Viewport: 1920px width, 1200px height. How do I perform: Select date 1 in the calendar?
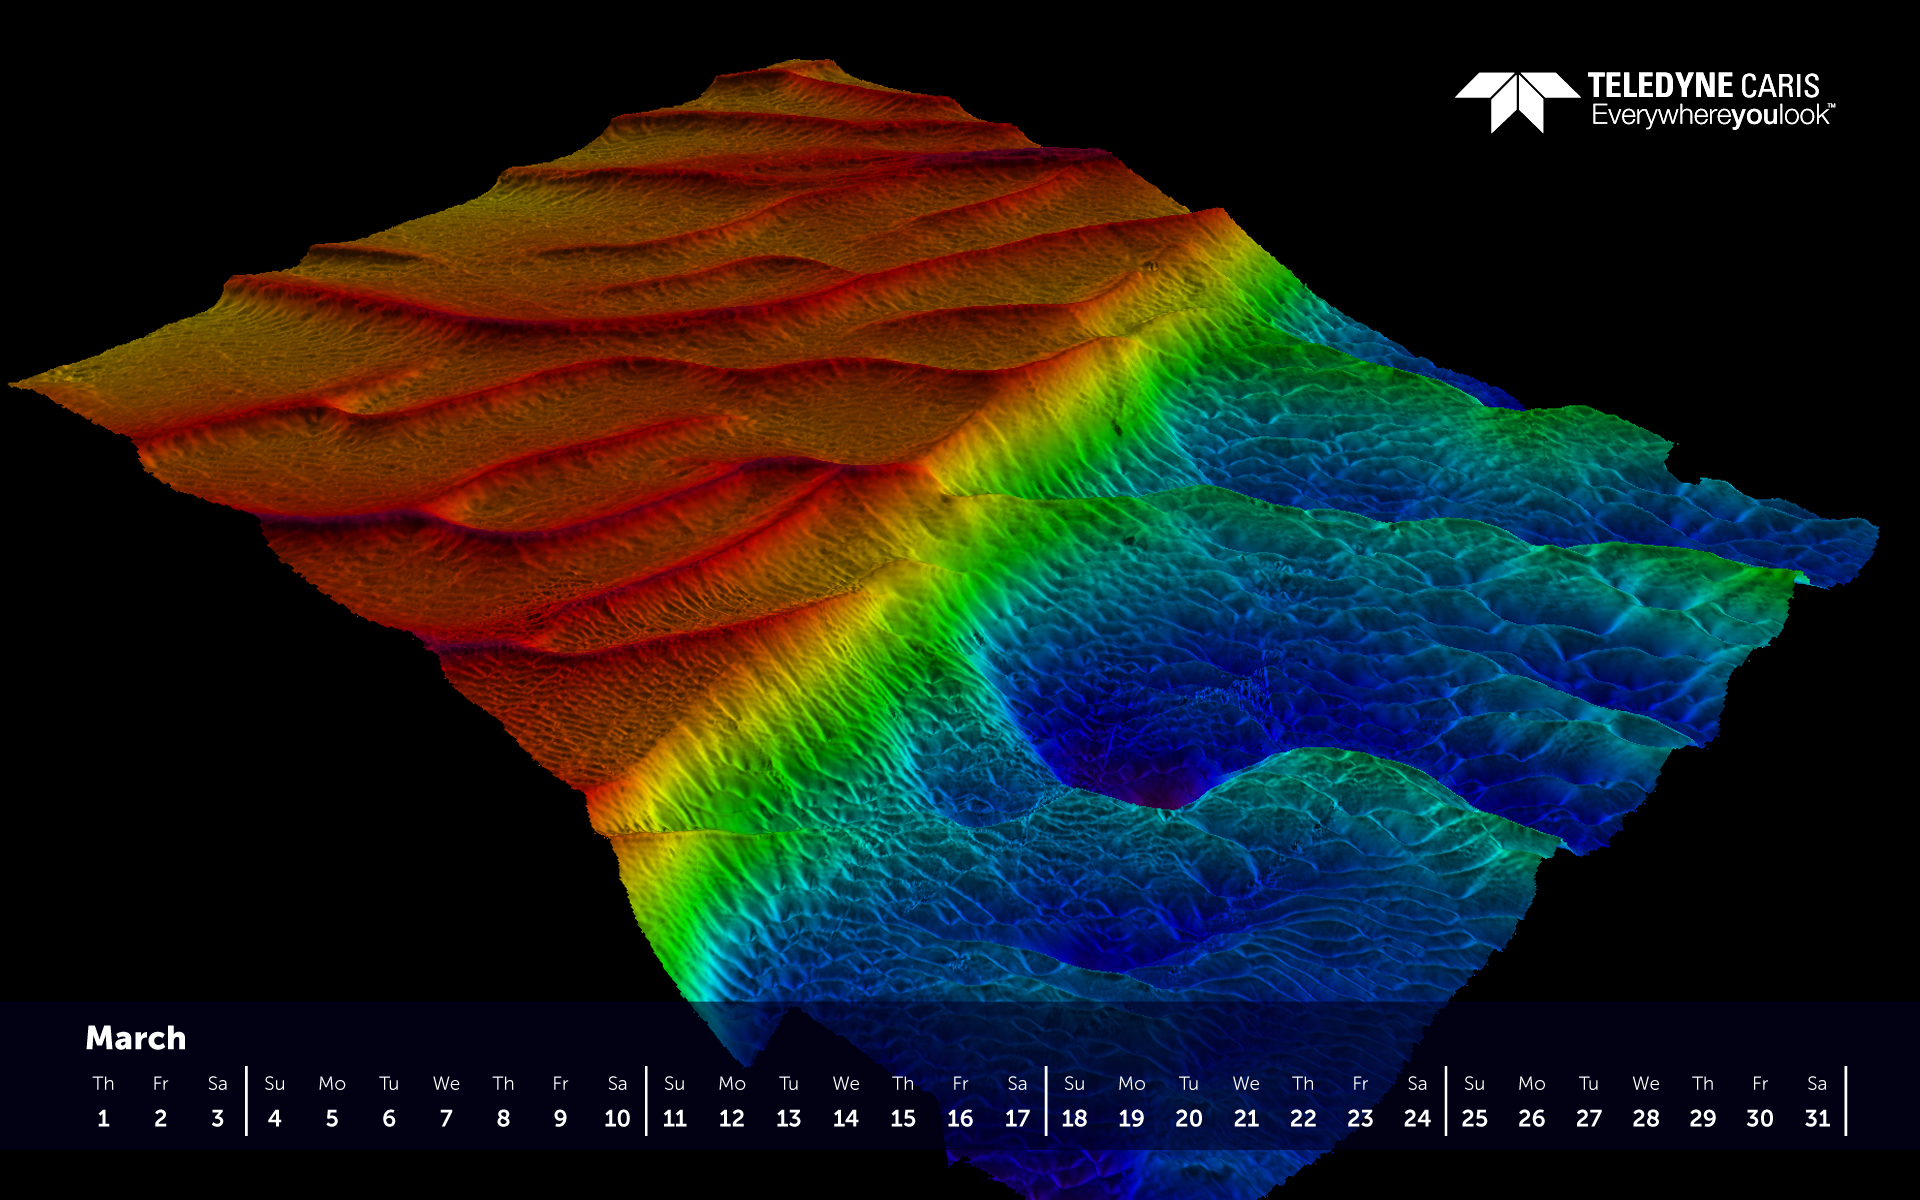coord(103,1119)
